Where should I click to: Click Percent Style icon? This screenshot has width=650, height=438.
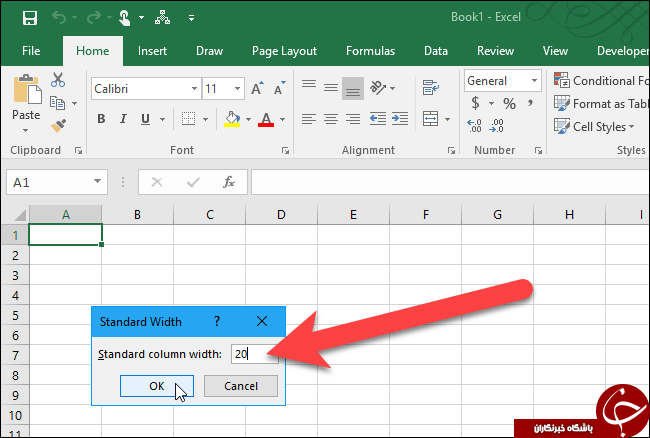pyautogui.click(x=509, y=103)
